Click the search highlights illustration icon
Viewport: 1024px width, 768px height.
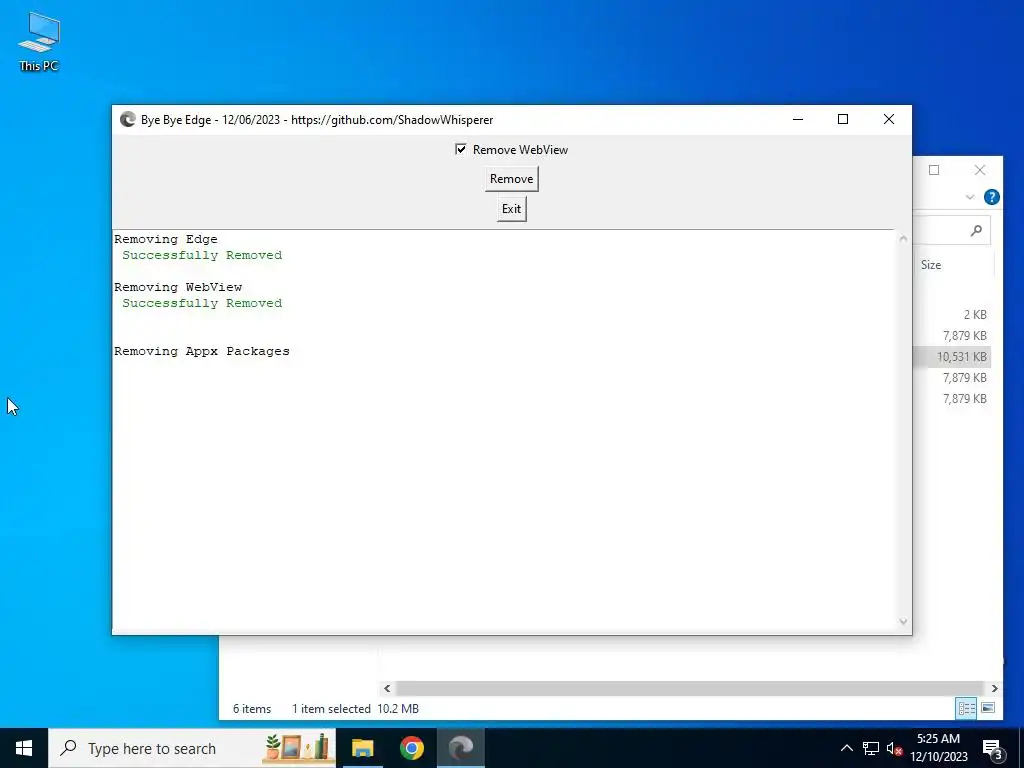click(297, 748)
